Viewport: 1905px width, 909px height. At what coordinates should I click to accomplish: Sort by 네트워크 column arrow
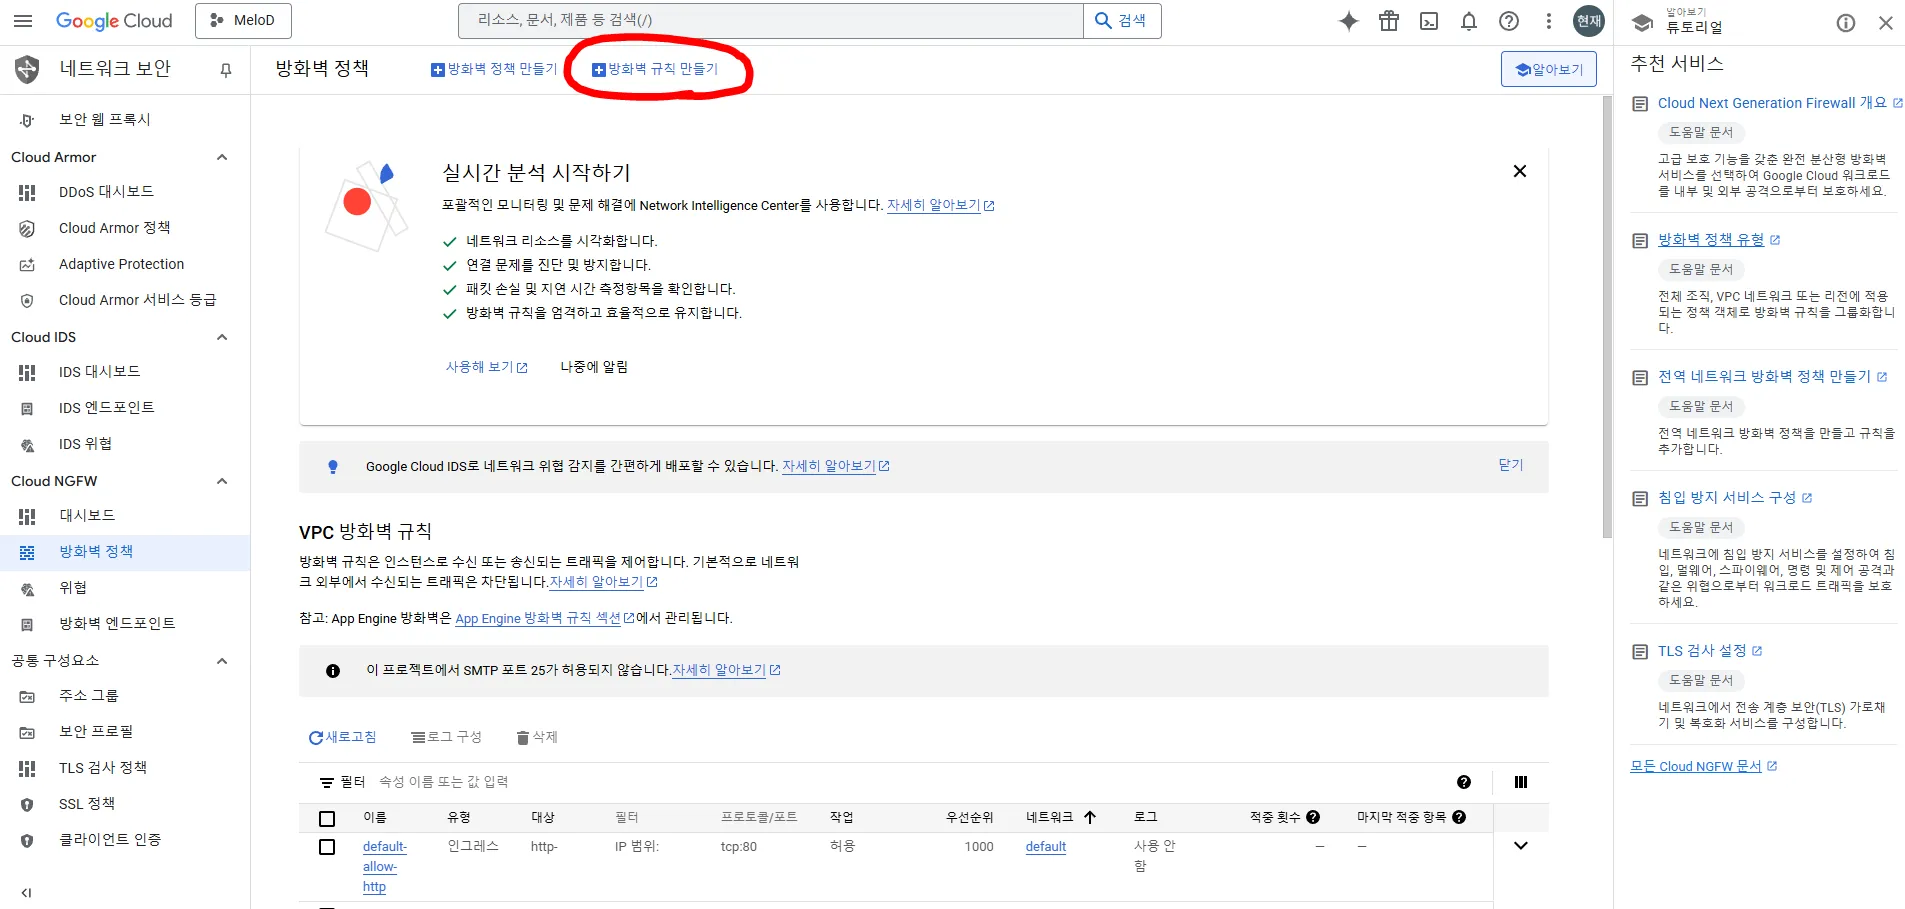point(1090,817)
